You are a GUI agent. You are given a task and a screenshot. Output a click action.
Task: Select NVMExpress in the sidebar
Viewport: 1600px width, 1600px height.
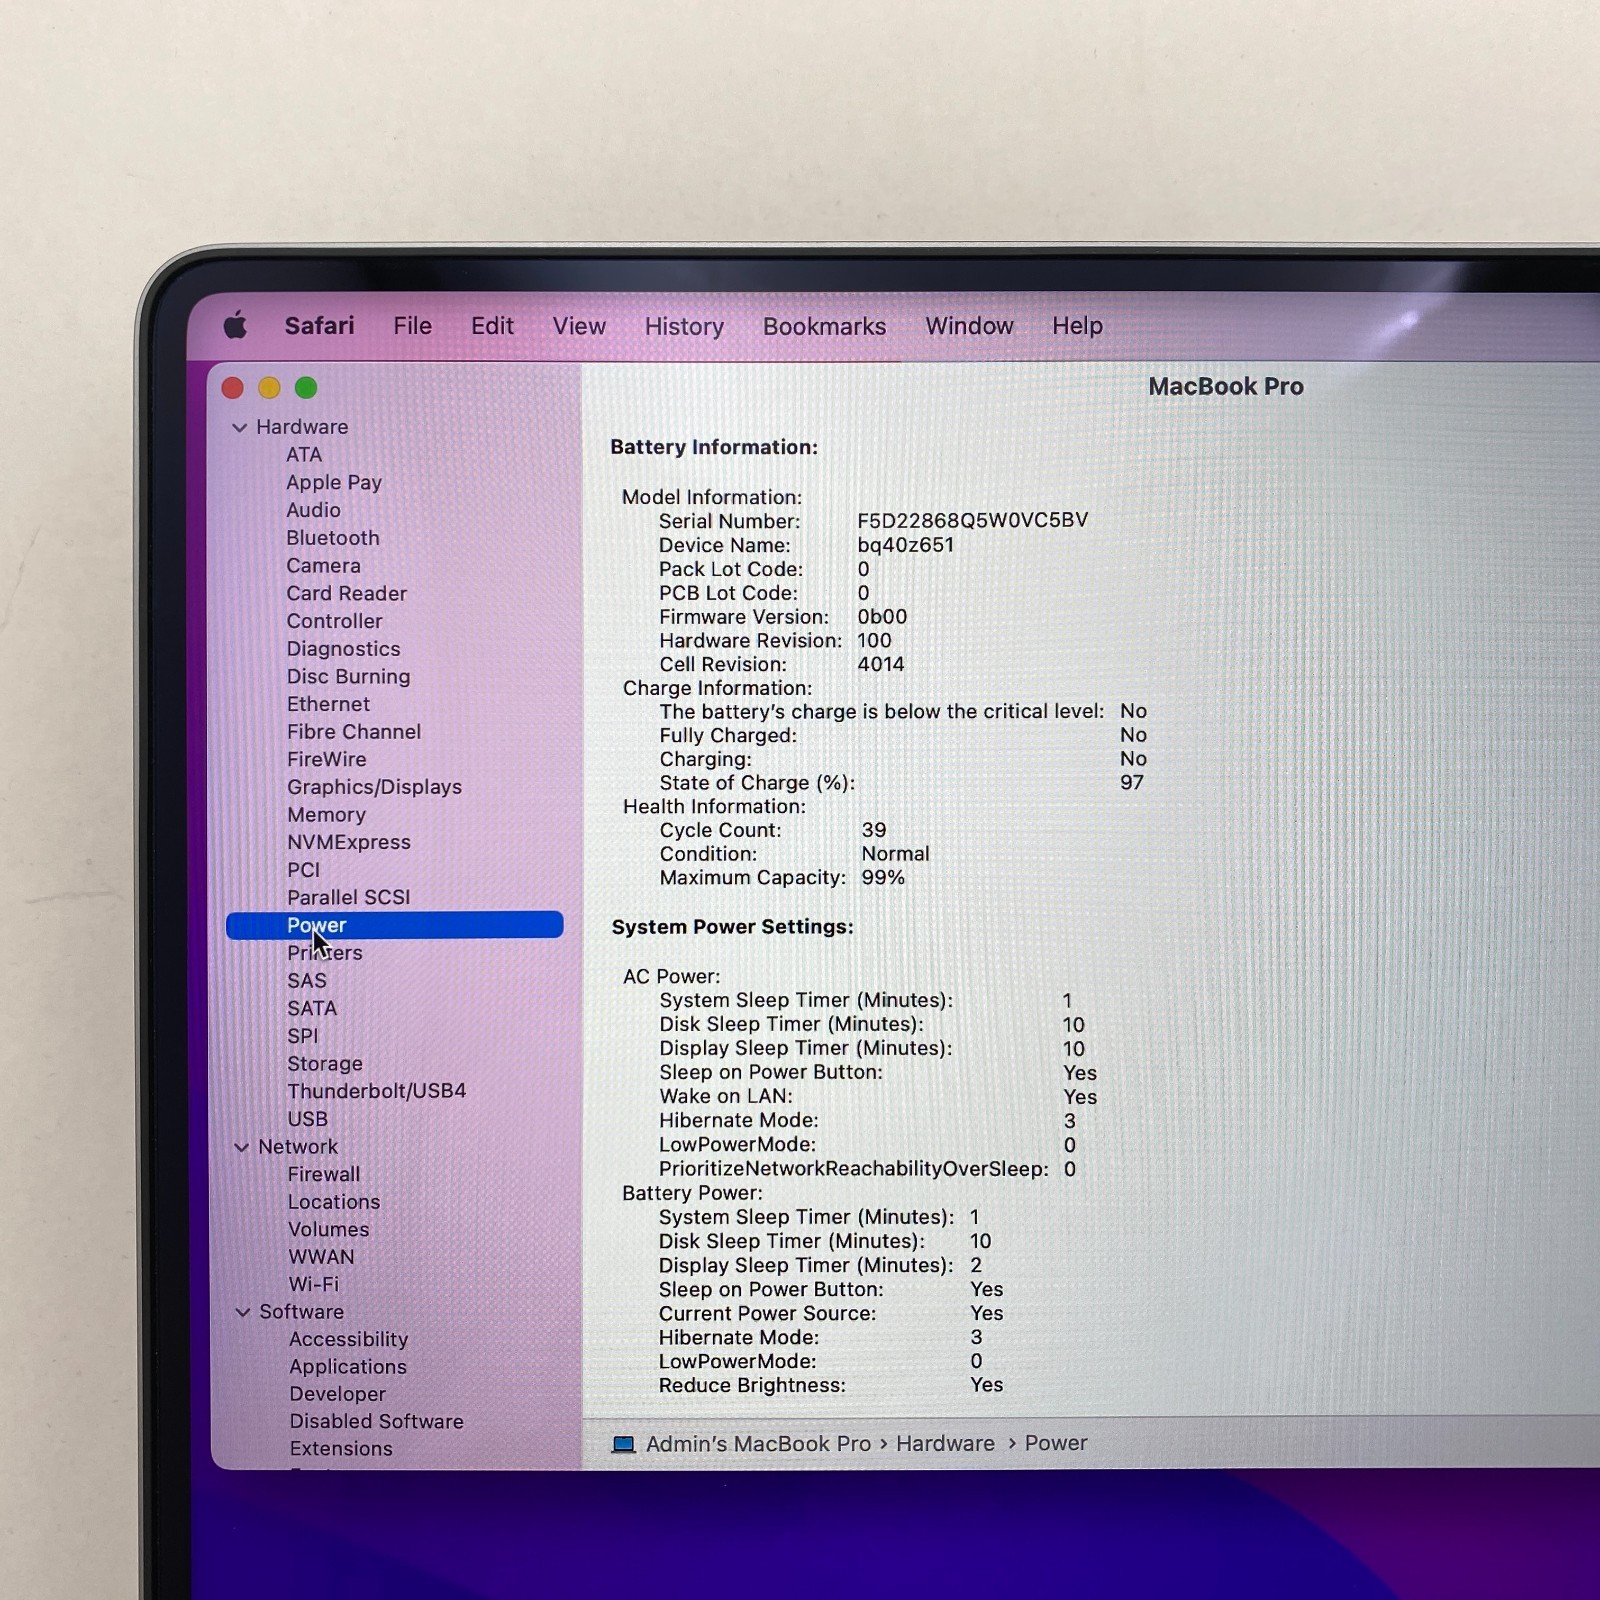pyautogui.click(x=349, y=843)
